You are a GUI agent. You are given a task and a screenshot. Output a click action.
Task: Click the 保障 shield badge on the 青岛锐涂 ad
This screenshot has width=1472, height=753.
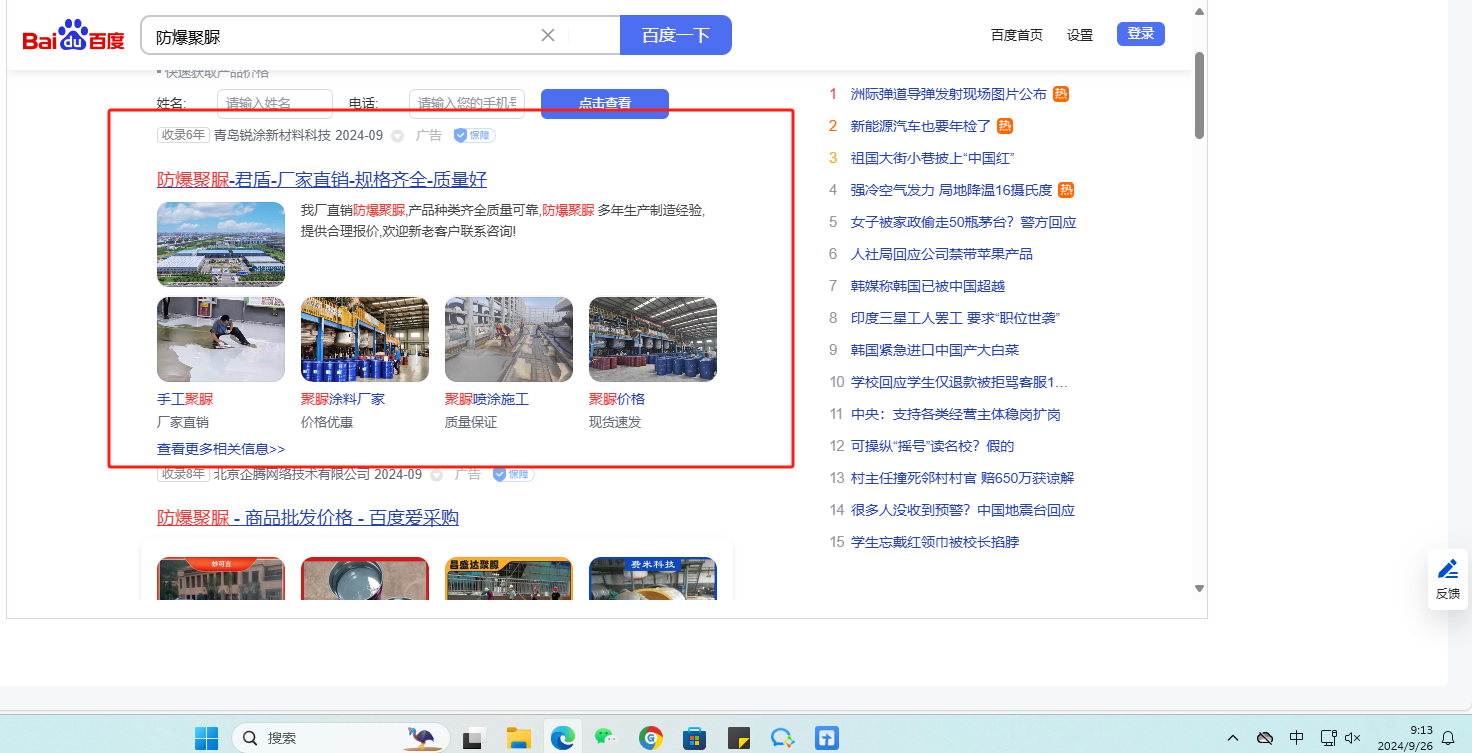pos(474,135)
